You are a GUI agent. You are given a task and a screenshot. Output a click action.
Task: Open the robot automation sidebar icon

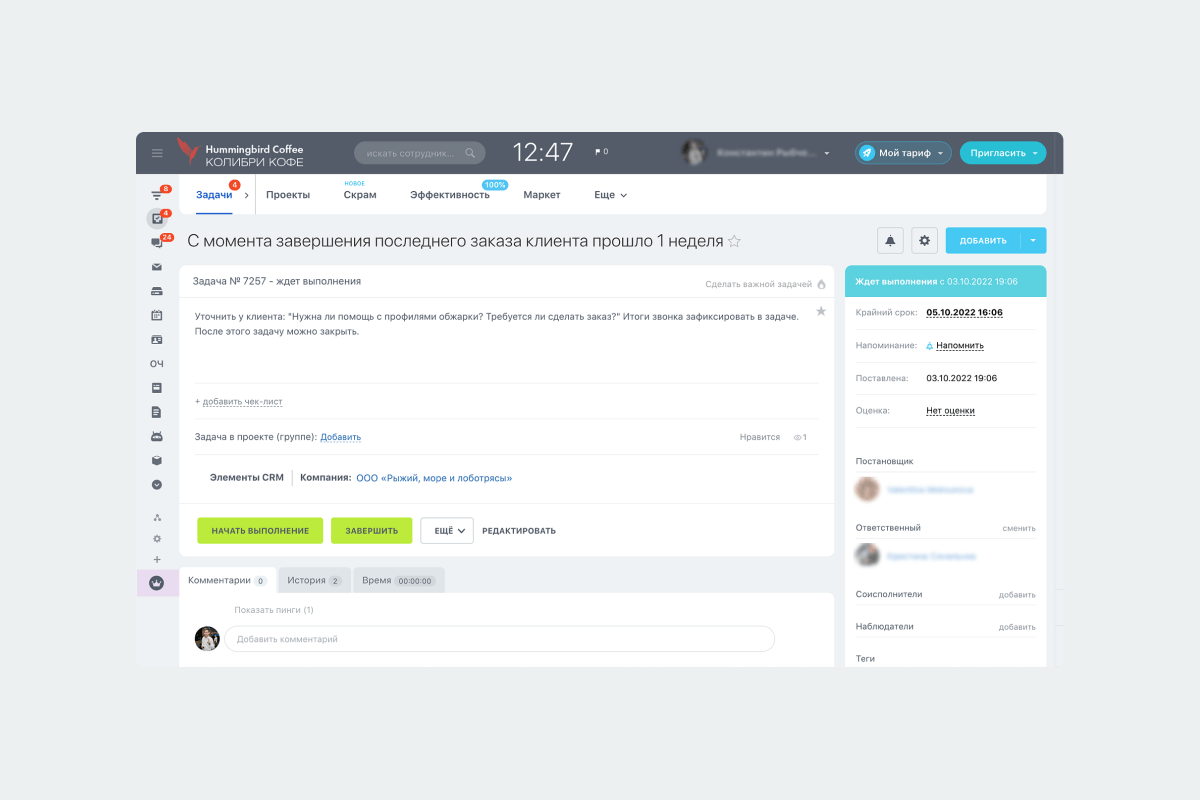157,436
